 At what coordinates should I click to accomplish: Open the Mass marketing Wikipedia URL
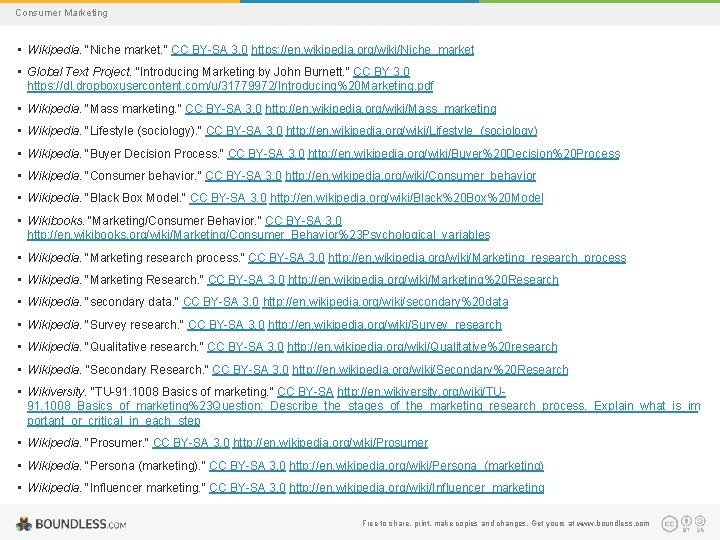point(381,109)
